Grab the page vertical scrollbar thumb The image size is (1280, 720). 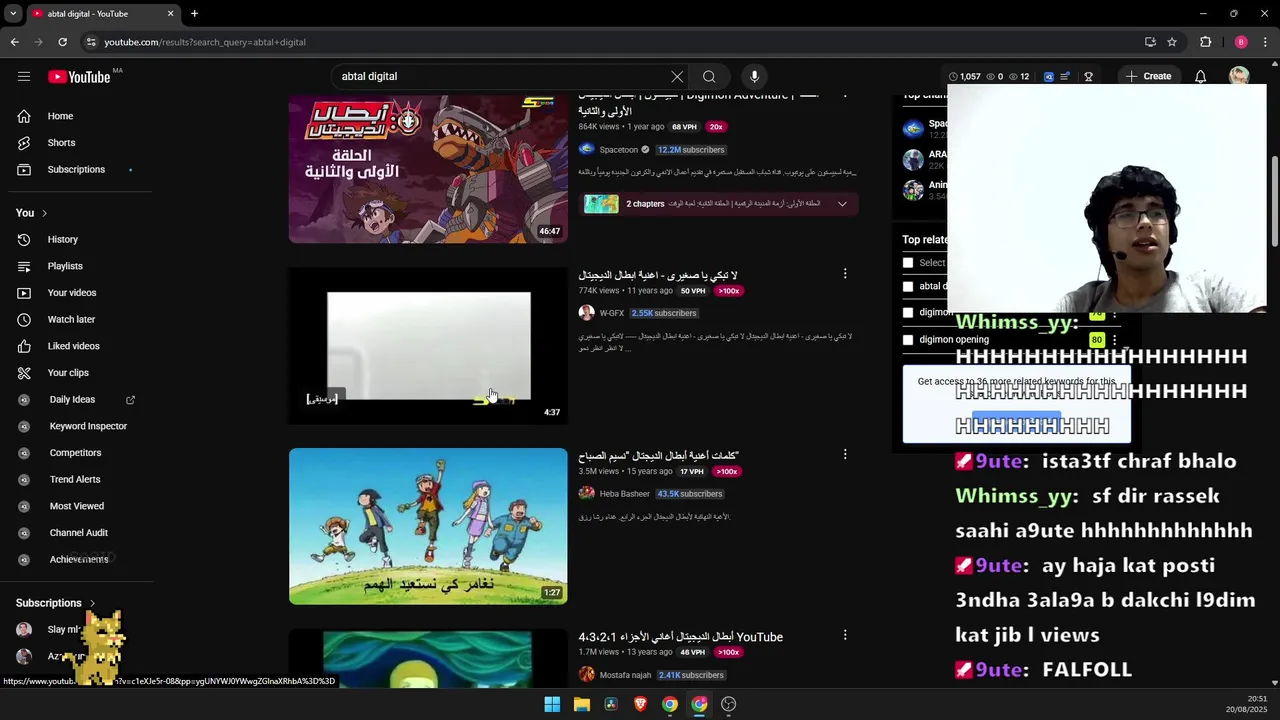tap(1274, 200)
